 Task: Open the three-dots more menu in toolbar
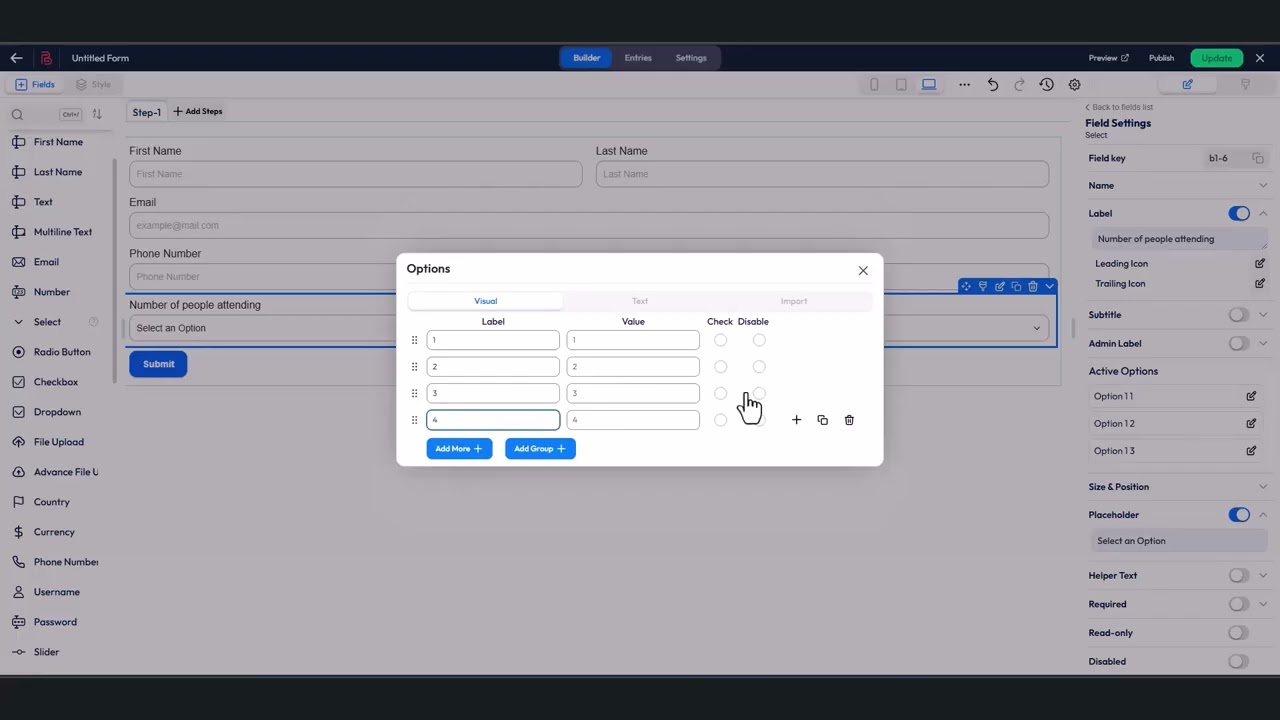964,85
